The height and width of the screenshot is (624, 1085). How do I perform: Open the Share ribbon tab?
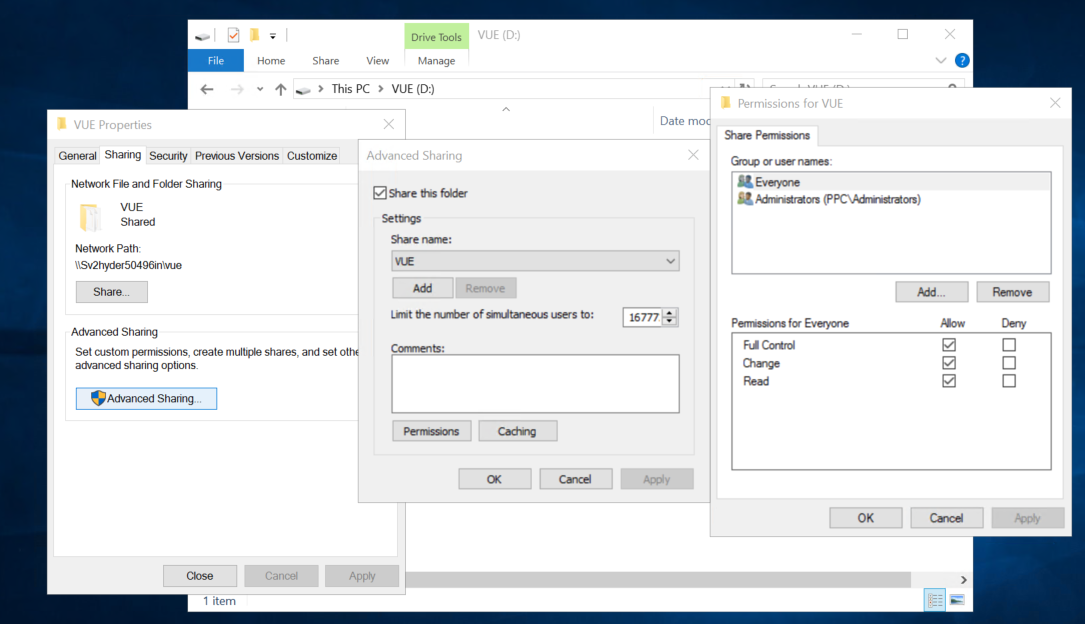point(325,61)
